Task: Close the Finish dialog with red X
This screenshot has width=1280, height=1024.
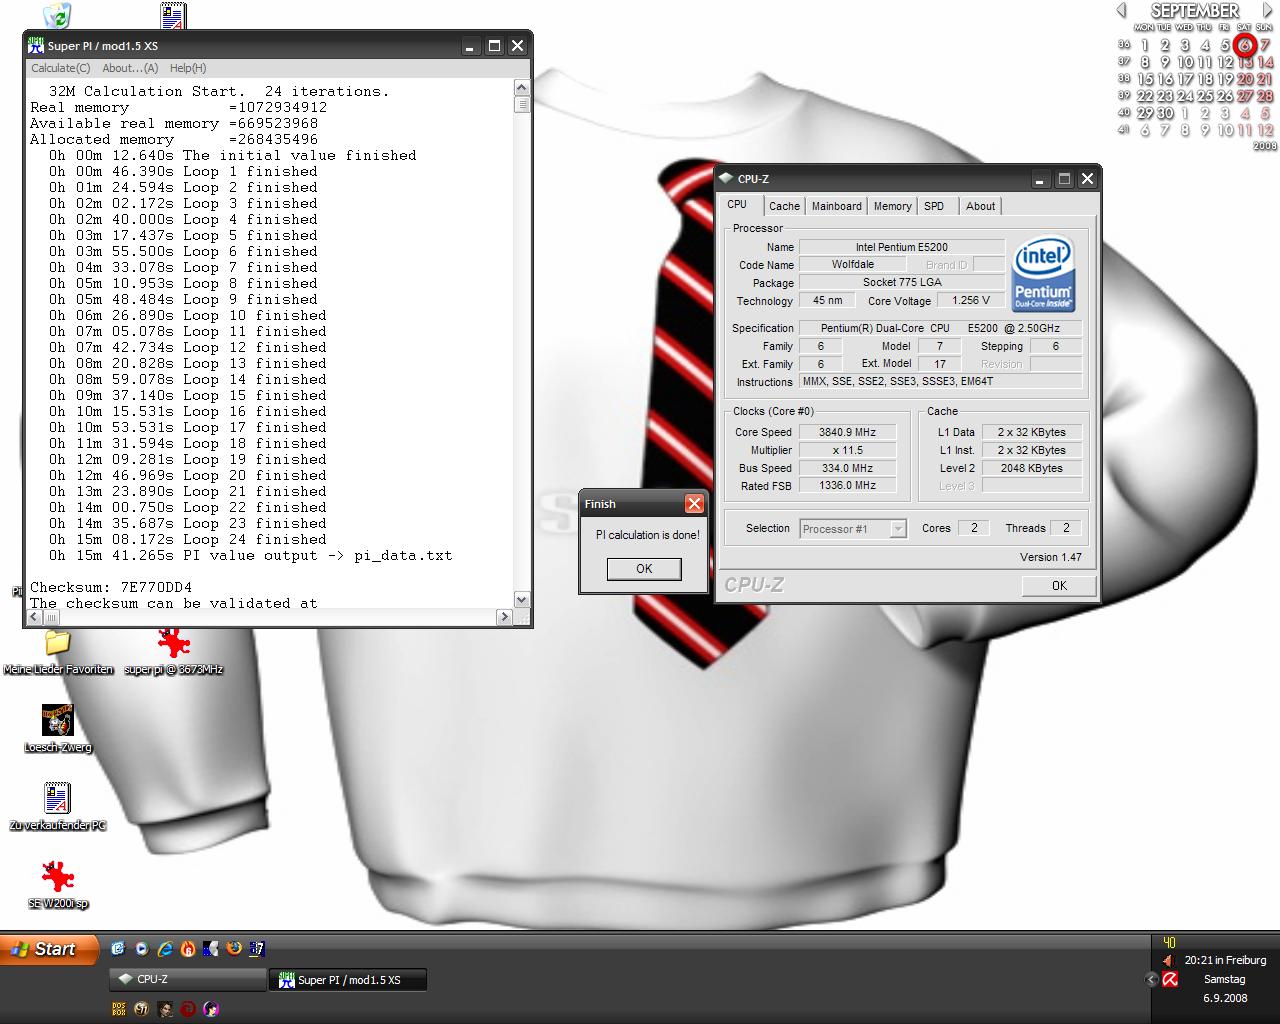Action: tap(694, 504)
